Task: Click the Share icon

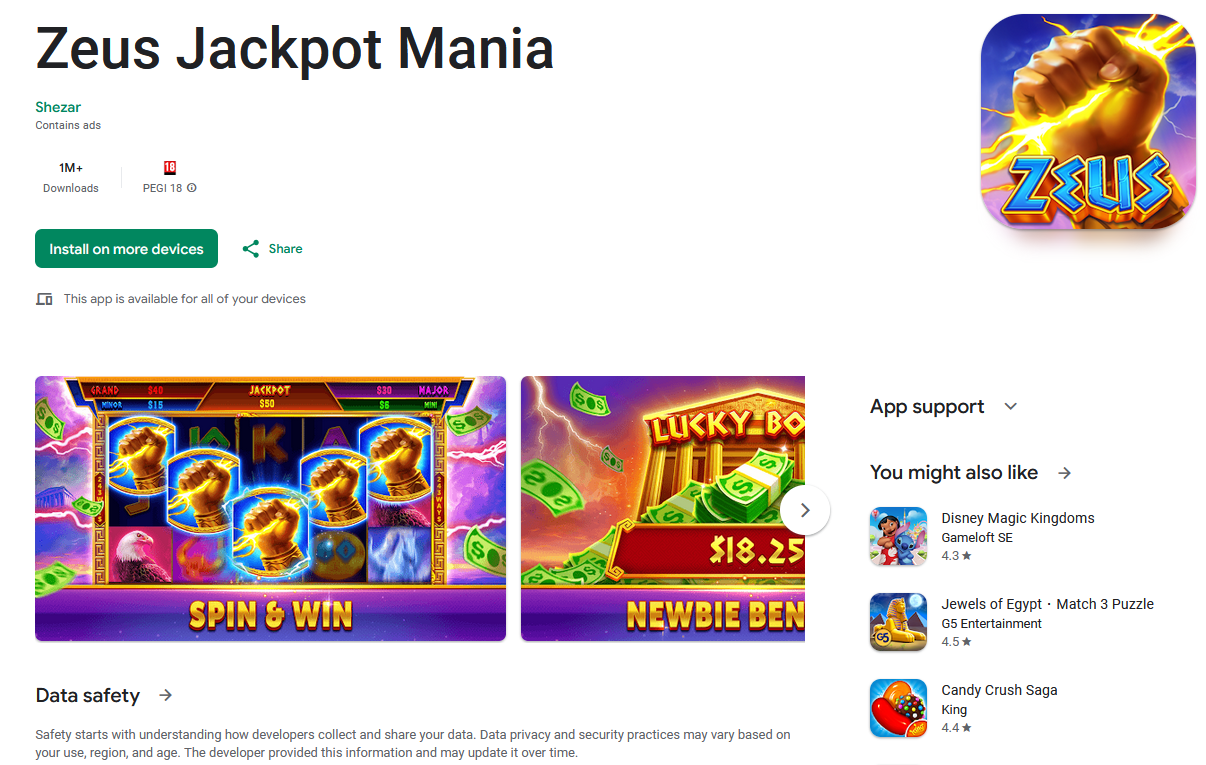Action: click(x=251, y=249)
